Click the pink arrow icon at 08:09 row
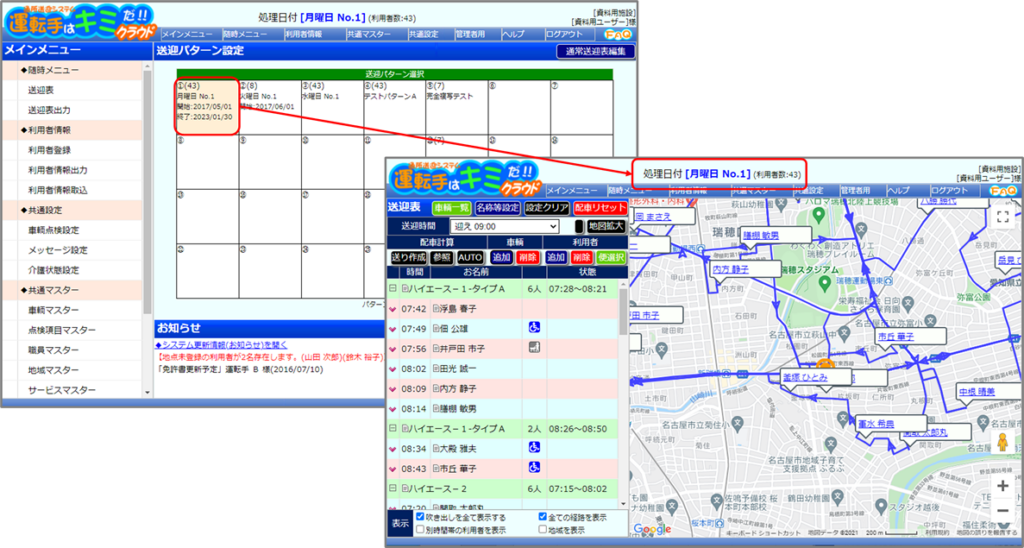1024x548 pixels. pyautogui.click(x=392, y=389)
